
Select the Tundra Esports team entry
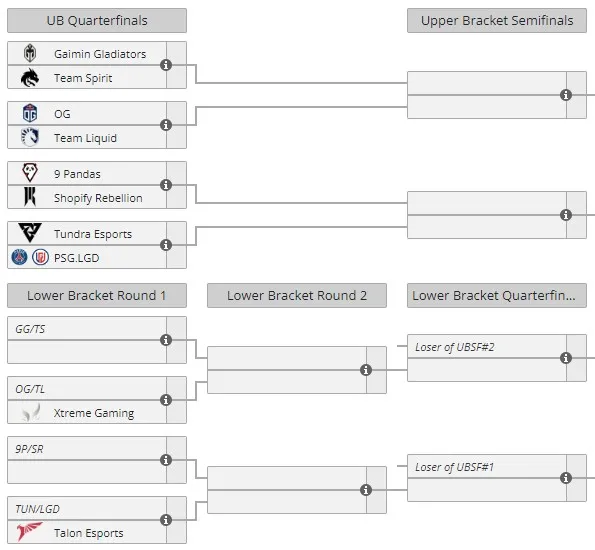[87, 233]
